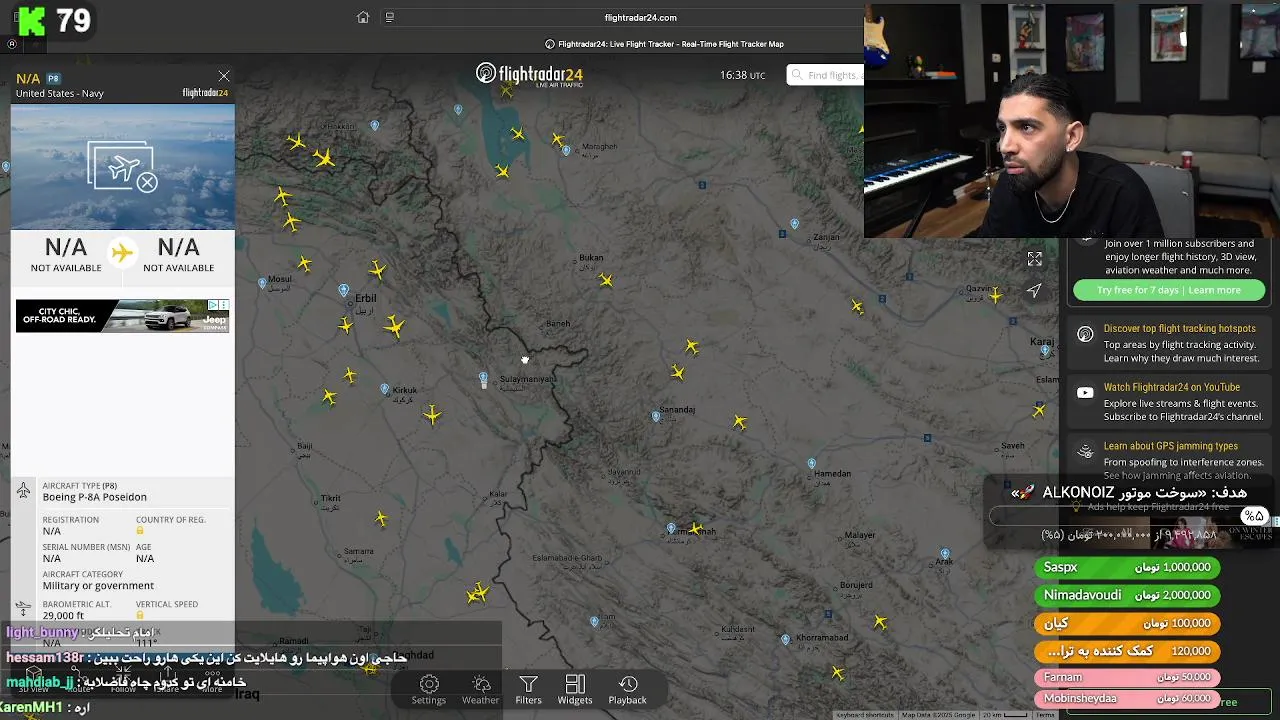The width and height of the screenshot is (1280, 720).
Task: Select the Maragheh airport pin
Action: pos(566,151)
